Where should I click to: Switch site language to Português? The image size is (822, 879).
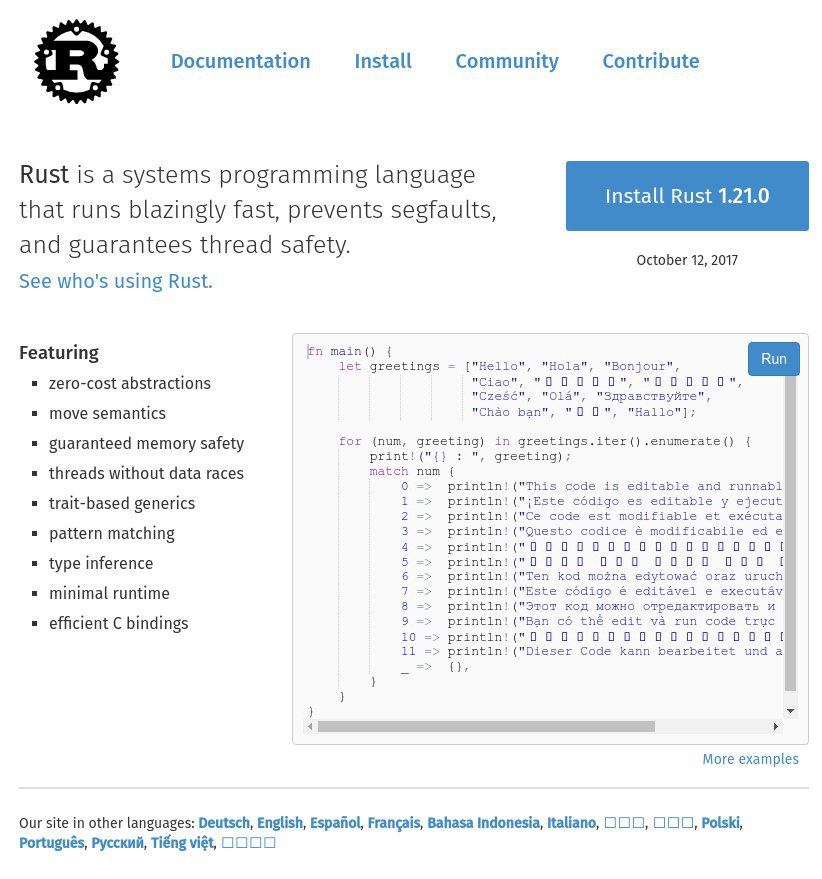[x=52, y=843]
